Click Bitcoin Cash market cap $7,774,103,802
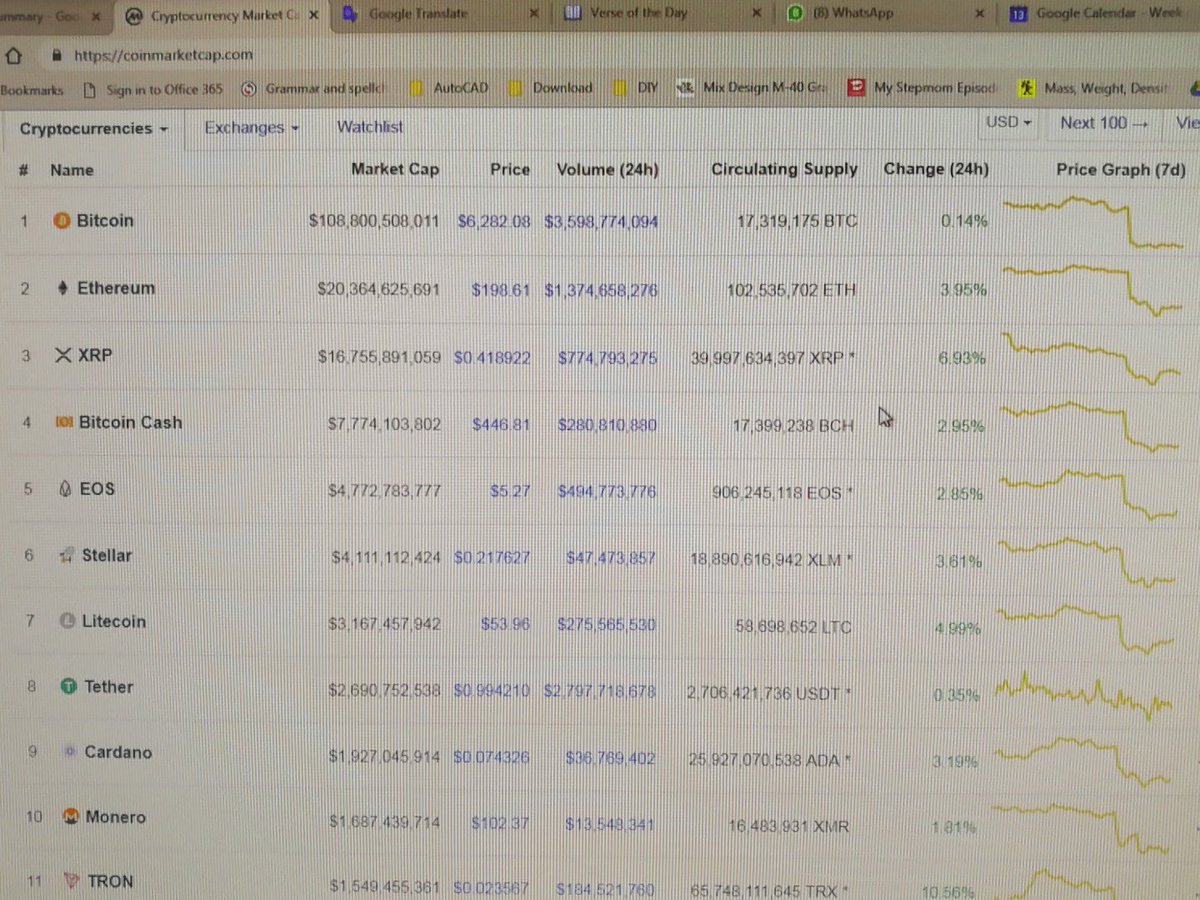This screenshot has height=900, width=1200. [384, 424]
